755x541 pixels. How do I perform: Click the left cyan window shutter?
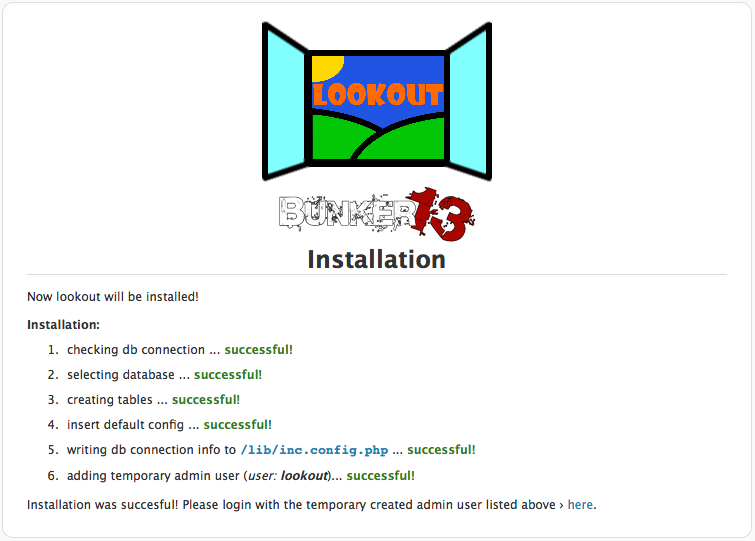284,101
